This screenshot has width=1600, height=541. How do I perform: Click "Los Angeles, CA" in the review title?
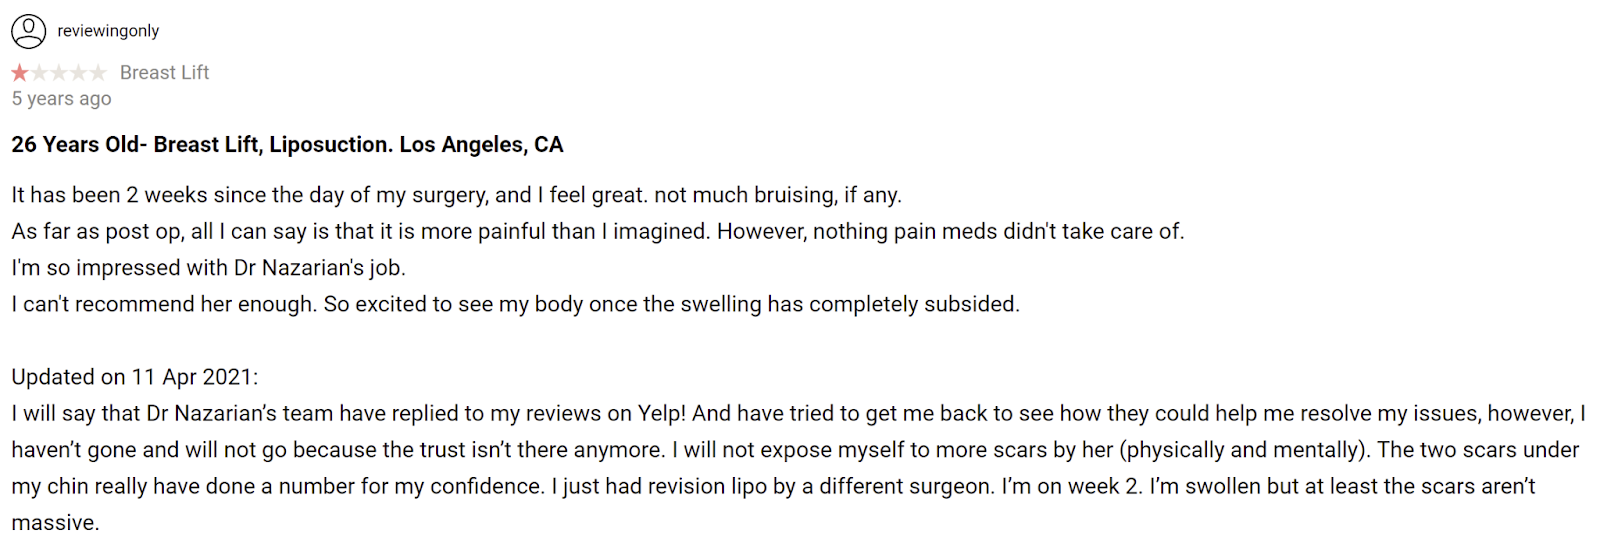coord(481,145)
